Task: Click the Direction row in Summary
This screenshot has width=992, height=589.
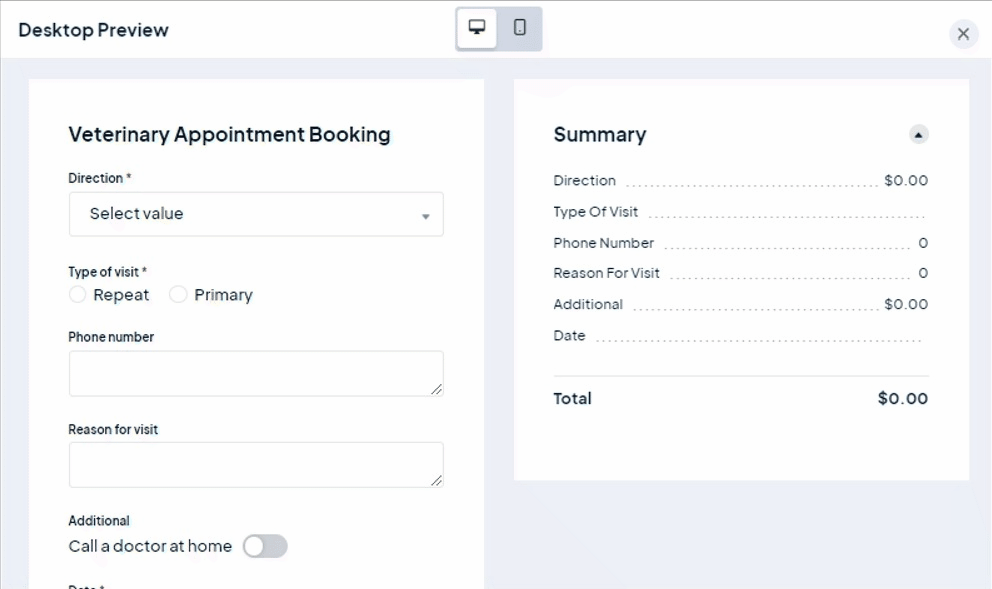Action: coord(585,181)
